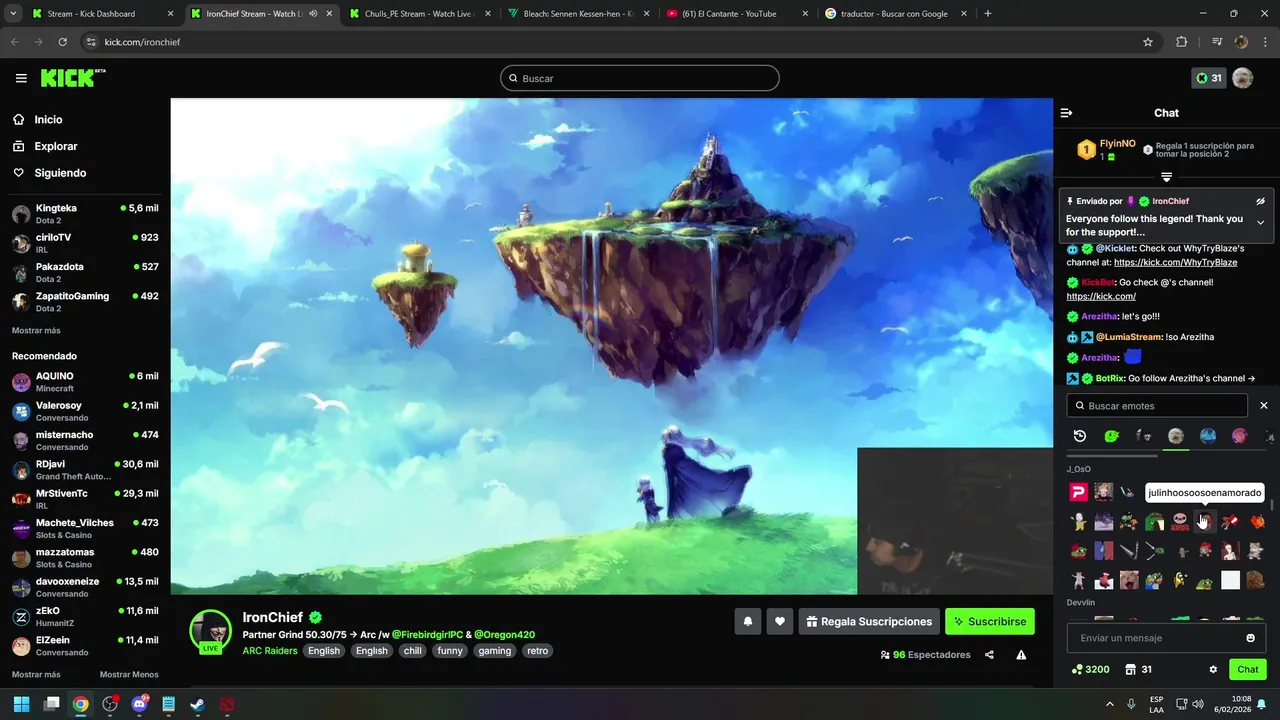Open ZapatitoGaming channel in sidebar
Image resolution: width=1280 pixels, height=720 pixels.
(84, 302)
